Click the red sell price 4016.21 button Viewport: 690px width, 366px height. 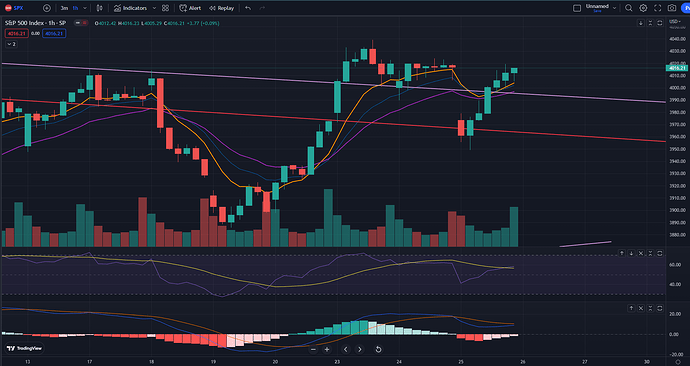(x=17, y=33)
